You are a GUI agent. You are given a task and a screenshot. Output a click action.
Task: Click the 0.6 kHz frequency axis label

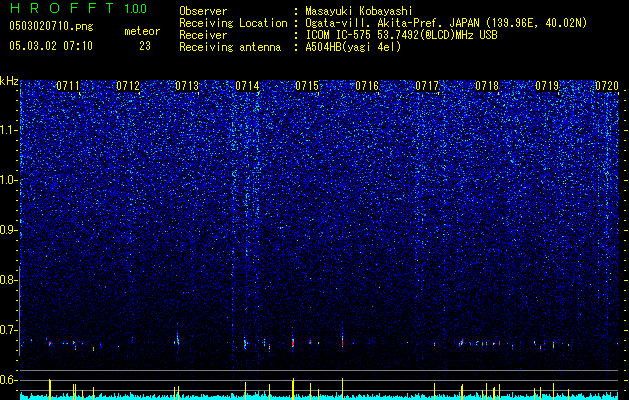click(8, 380)
